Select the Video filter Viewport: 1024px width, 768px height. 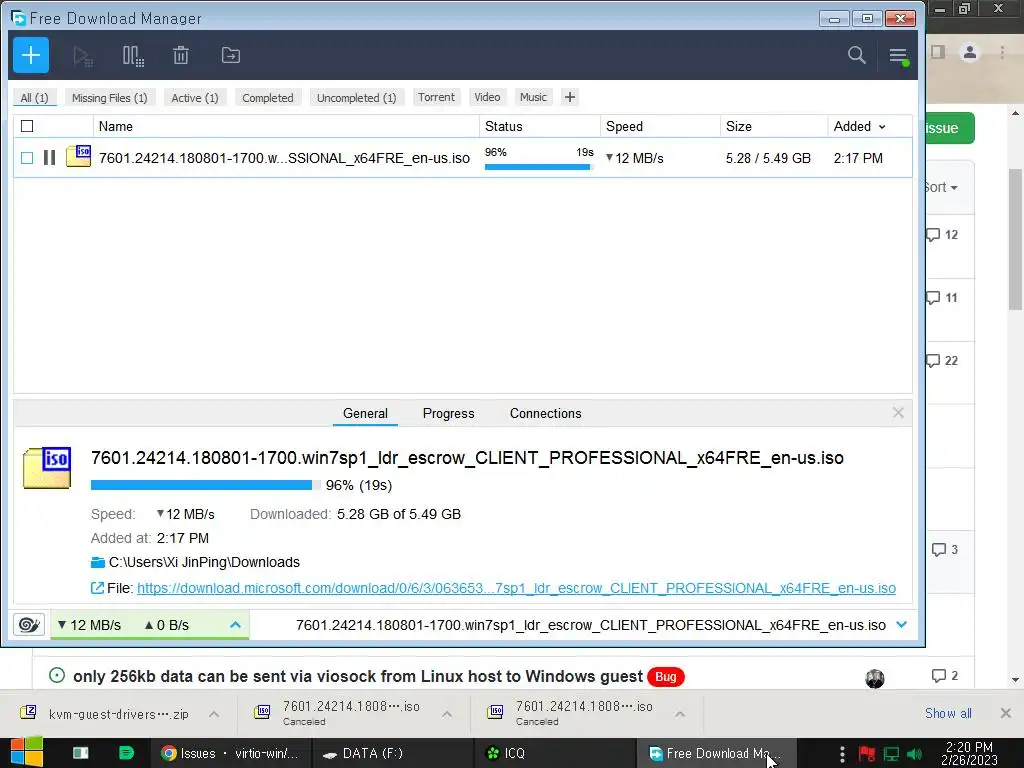click(x=487, y=97)
